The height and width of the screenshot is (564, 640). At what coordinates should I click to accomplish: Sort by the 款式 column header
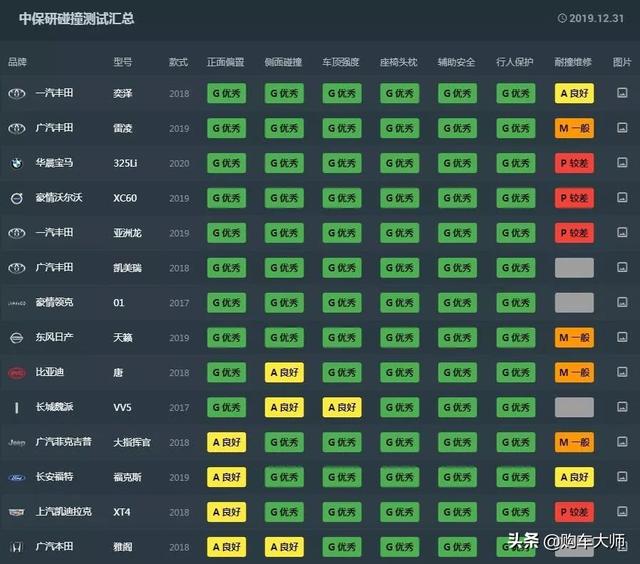coord(178,62)
